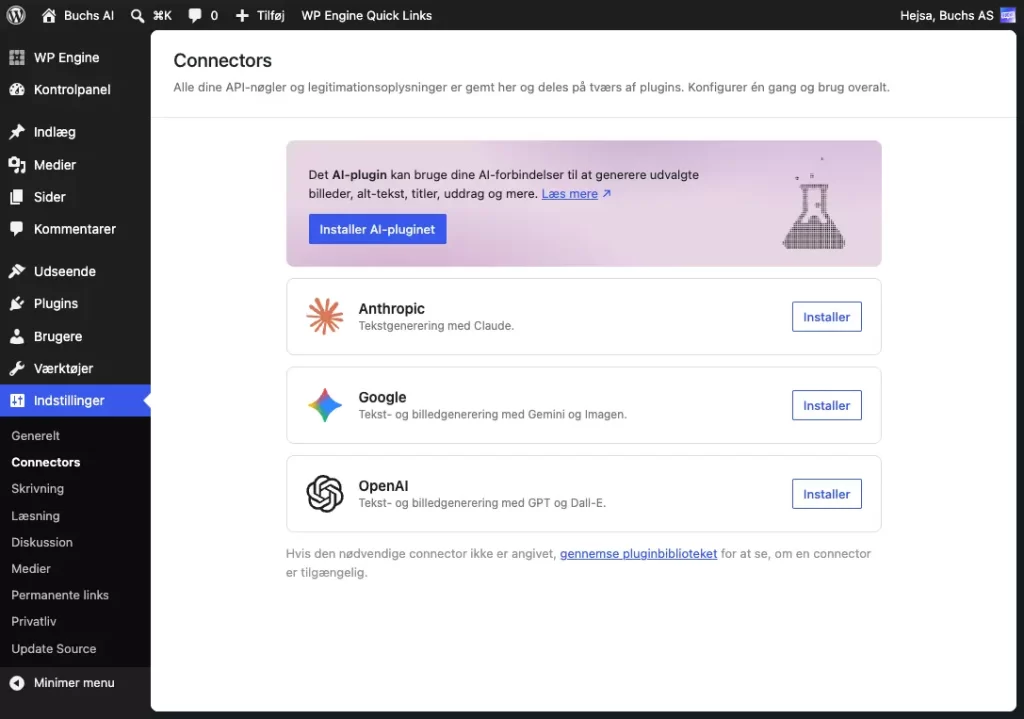
Task: Click the Kontrolpanel dashboard icon
Action: (17, 89)
